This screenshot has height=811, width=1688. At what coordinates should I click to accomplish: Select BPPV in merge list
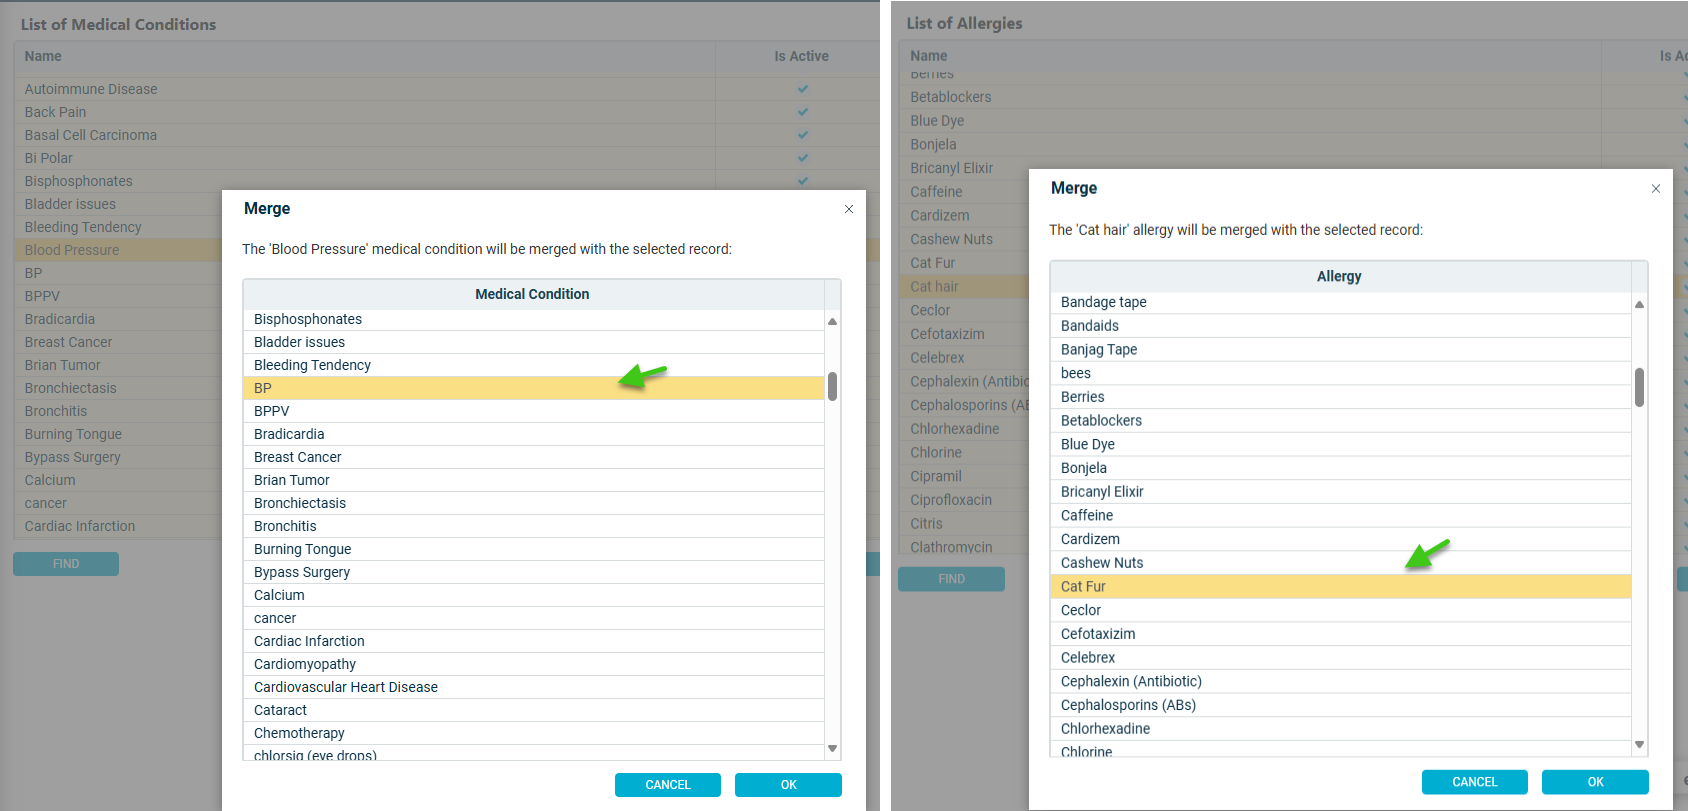coord(534,411)
